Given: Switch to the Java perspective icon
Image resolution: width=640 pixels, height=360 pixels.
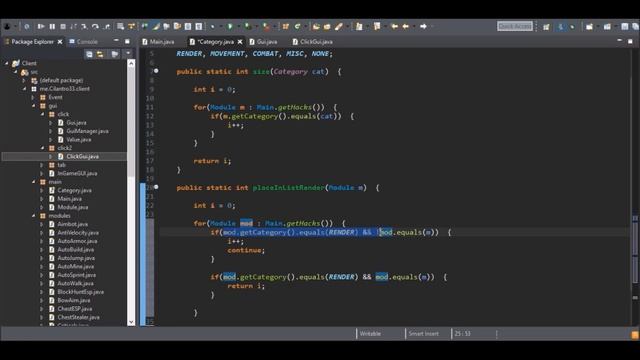Looking at the screenshot, I should pos(561,27).
